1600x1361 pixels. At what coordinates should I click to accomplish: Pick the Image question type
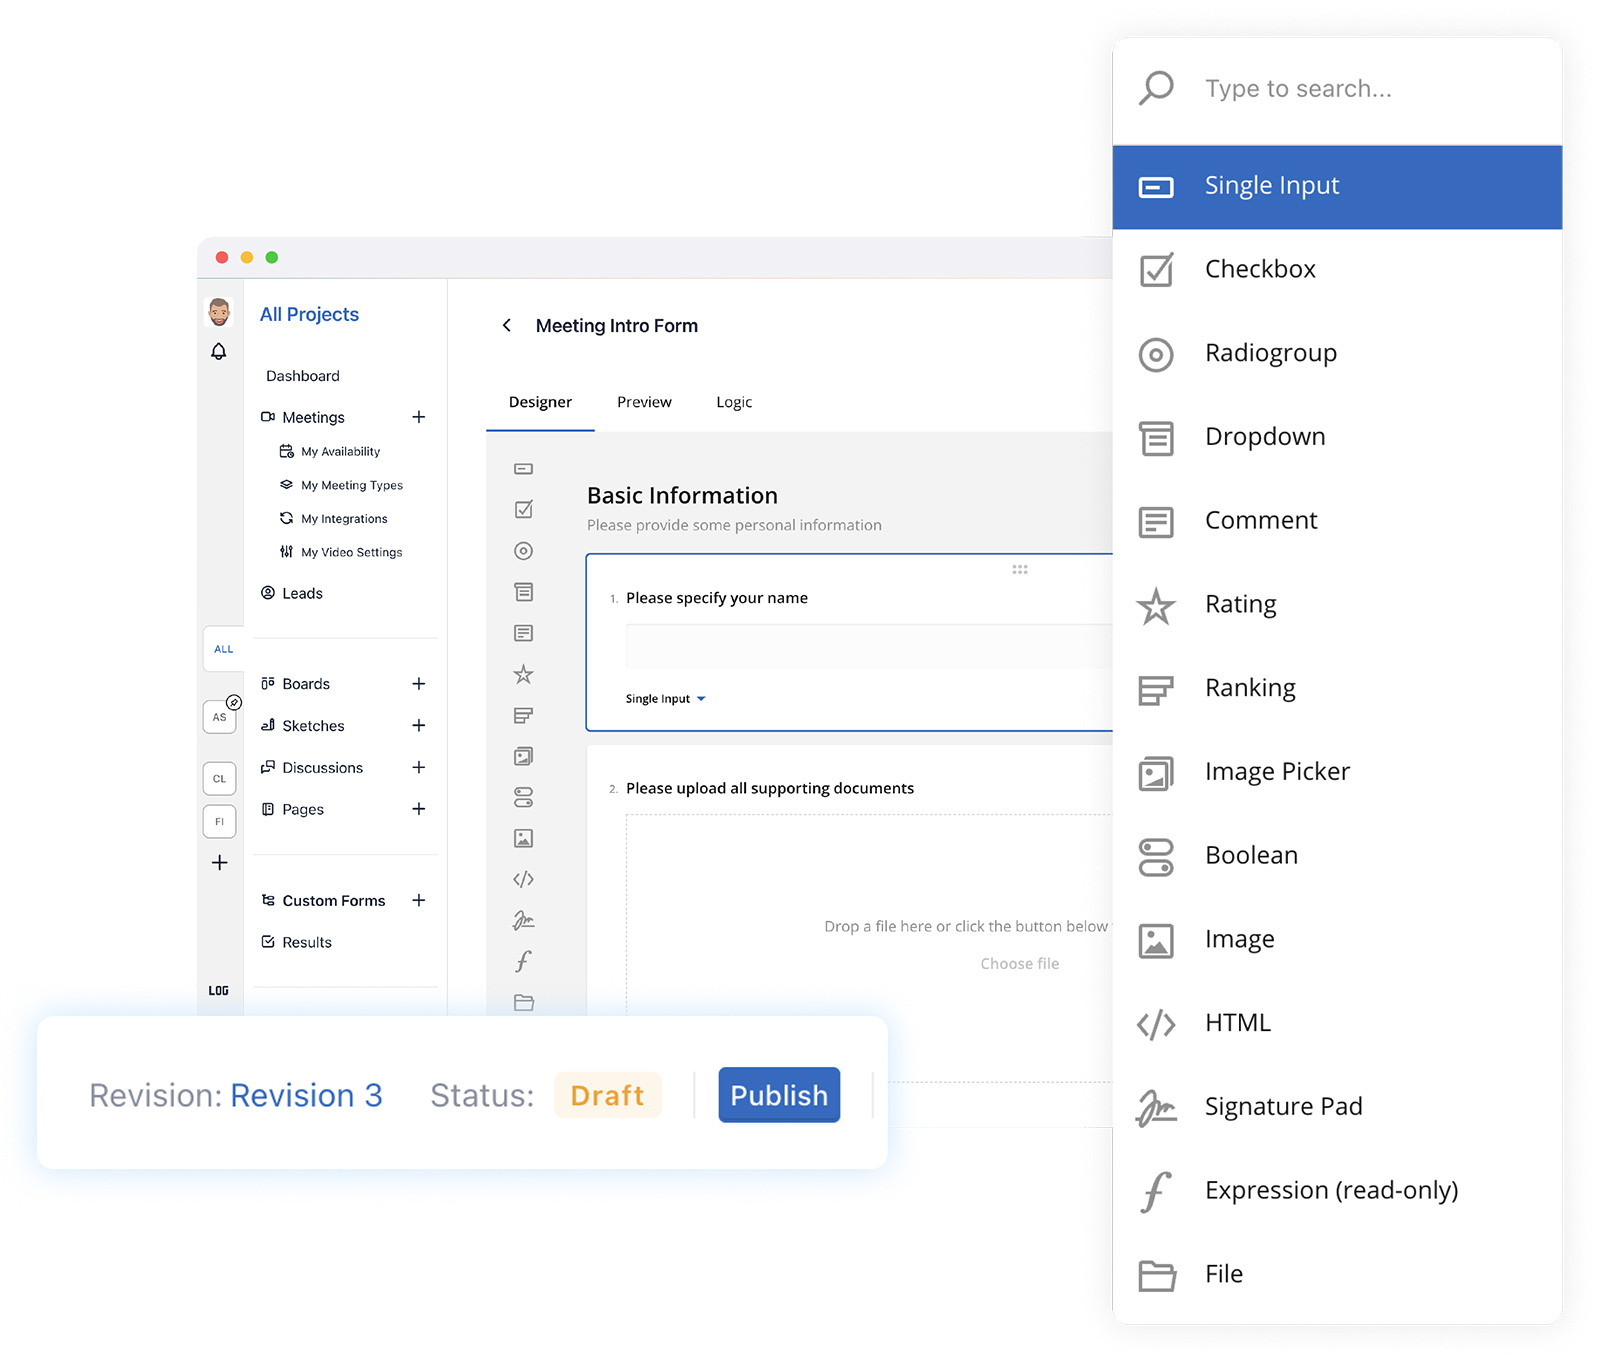point(1337,940)
